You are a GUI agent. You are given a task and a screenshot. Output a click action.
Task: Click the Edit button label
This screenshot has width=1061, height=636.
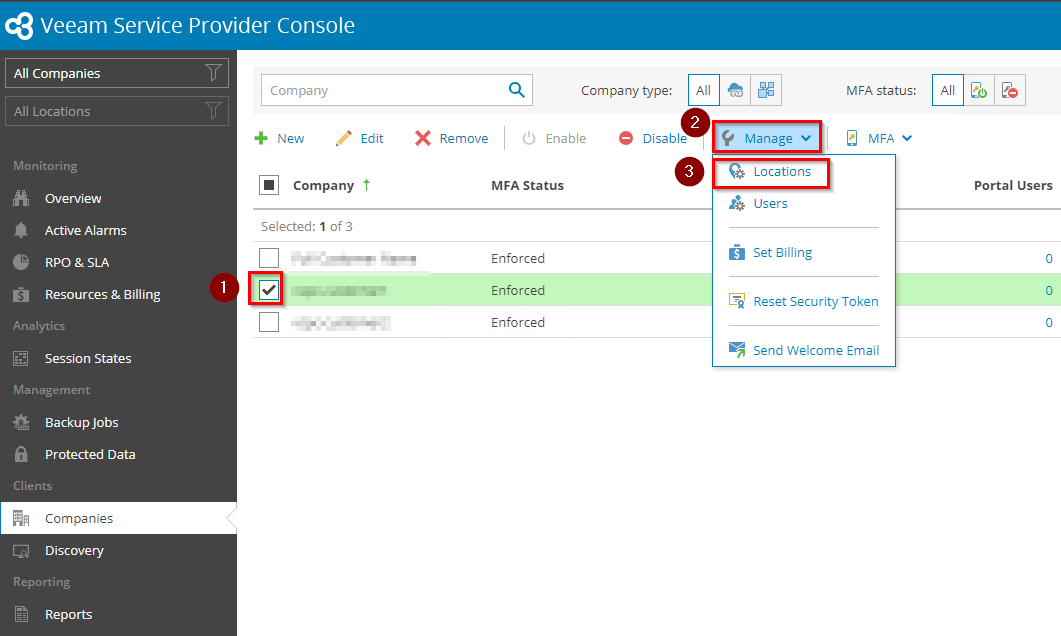tap(371, 138)
